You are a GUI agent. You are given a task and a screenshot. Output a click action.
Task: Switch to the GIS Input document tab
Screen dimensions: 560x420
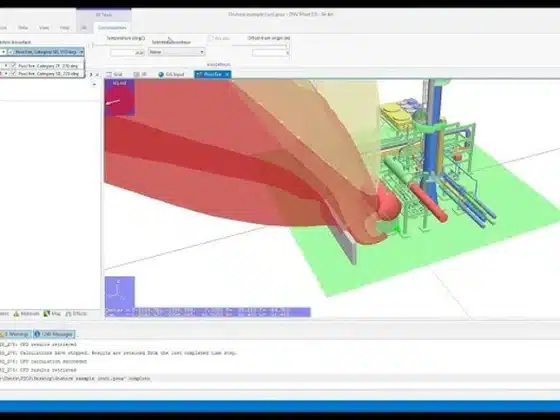[x=171, y=74]
